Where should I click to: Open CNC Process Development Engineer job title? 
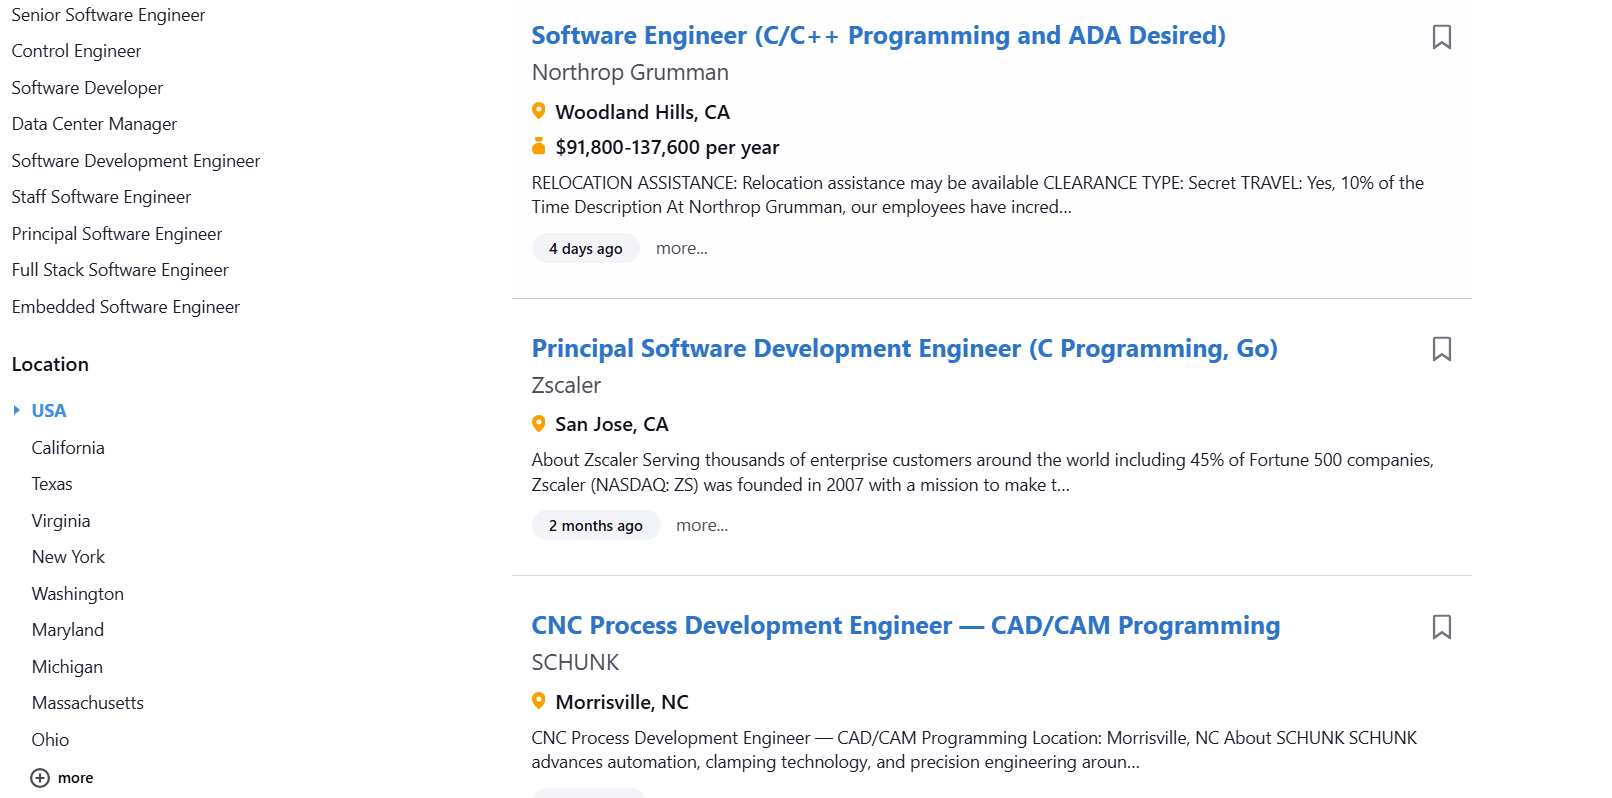coord(905,626)
